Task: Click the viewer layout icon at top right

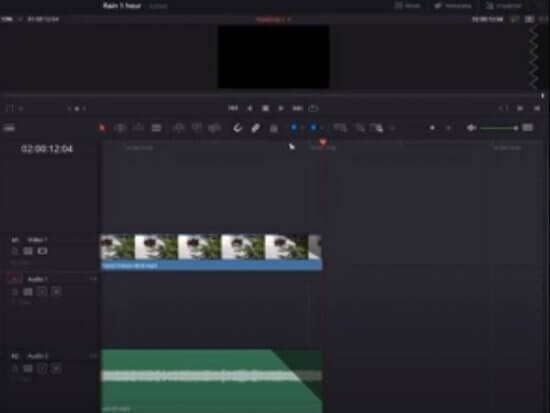Action: coord(529,19)
